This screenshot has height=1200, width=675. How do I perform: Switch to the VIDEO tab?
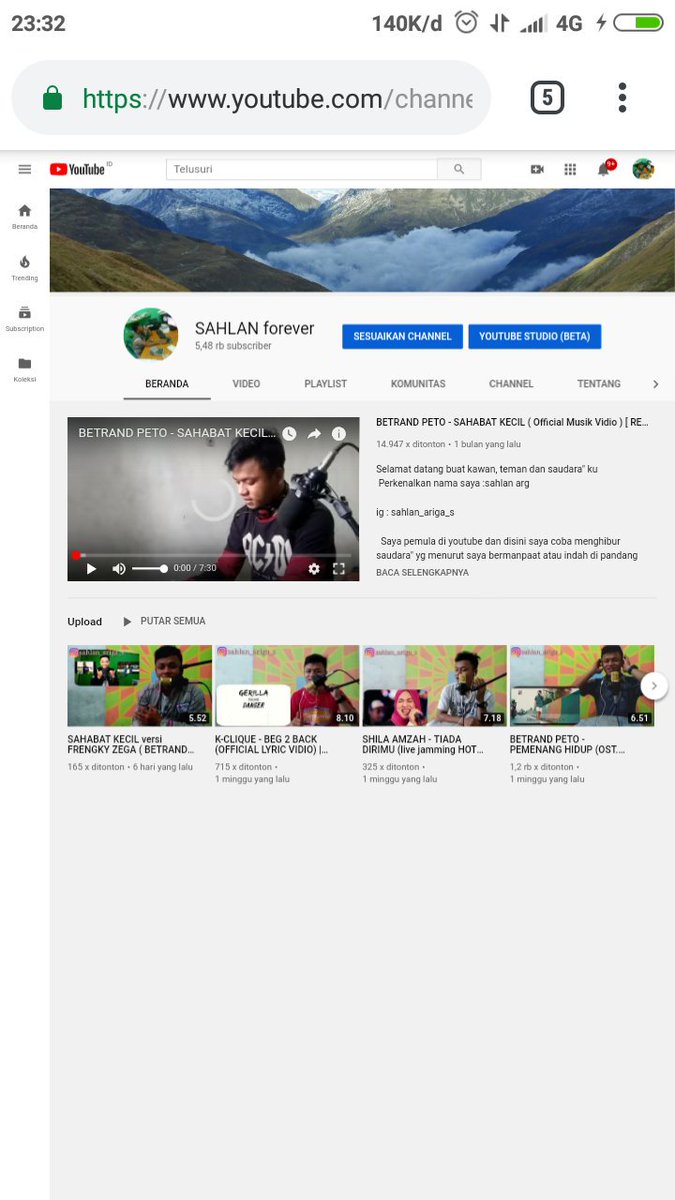point(246,384)
